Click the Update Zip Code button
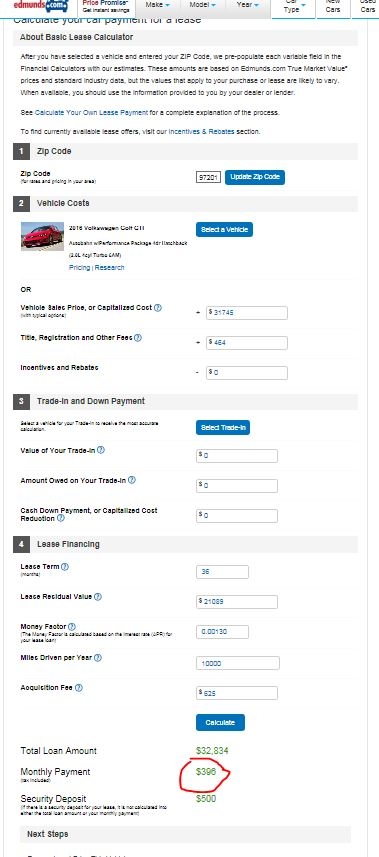Viewport: 379px width, 857px height. coord(255,177)
